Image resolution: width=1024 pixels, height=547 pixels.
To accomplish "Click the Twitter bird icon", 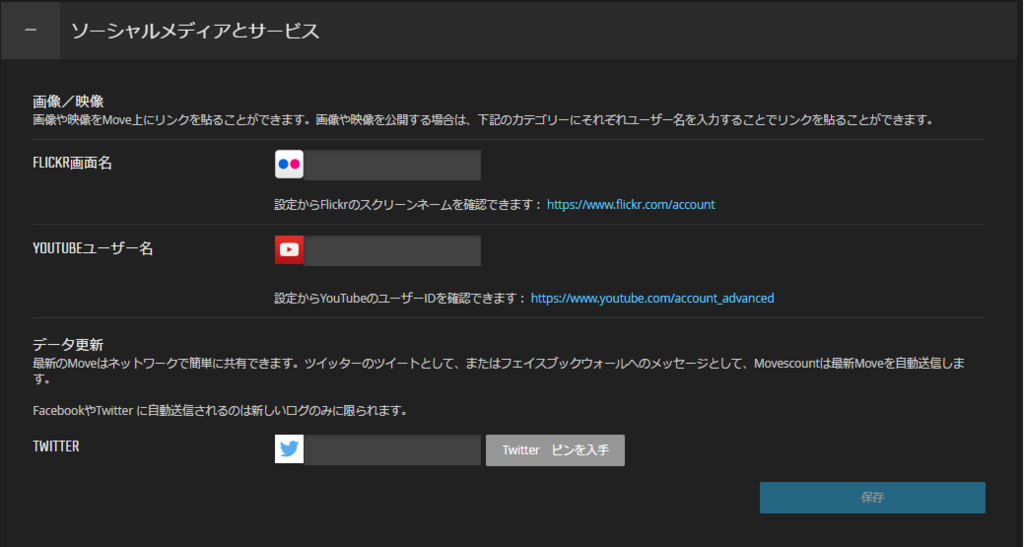I will coord(289,449).
